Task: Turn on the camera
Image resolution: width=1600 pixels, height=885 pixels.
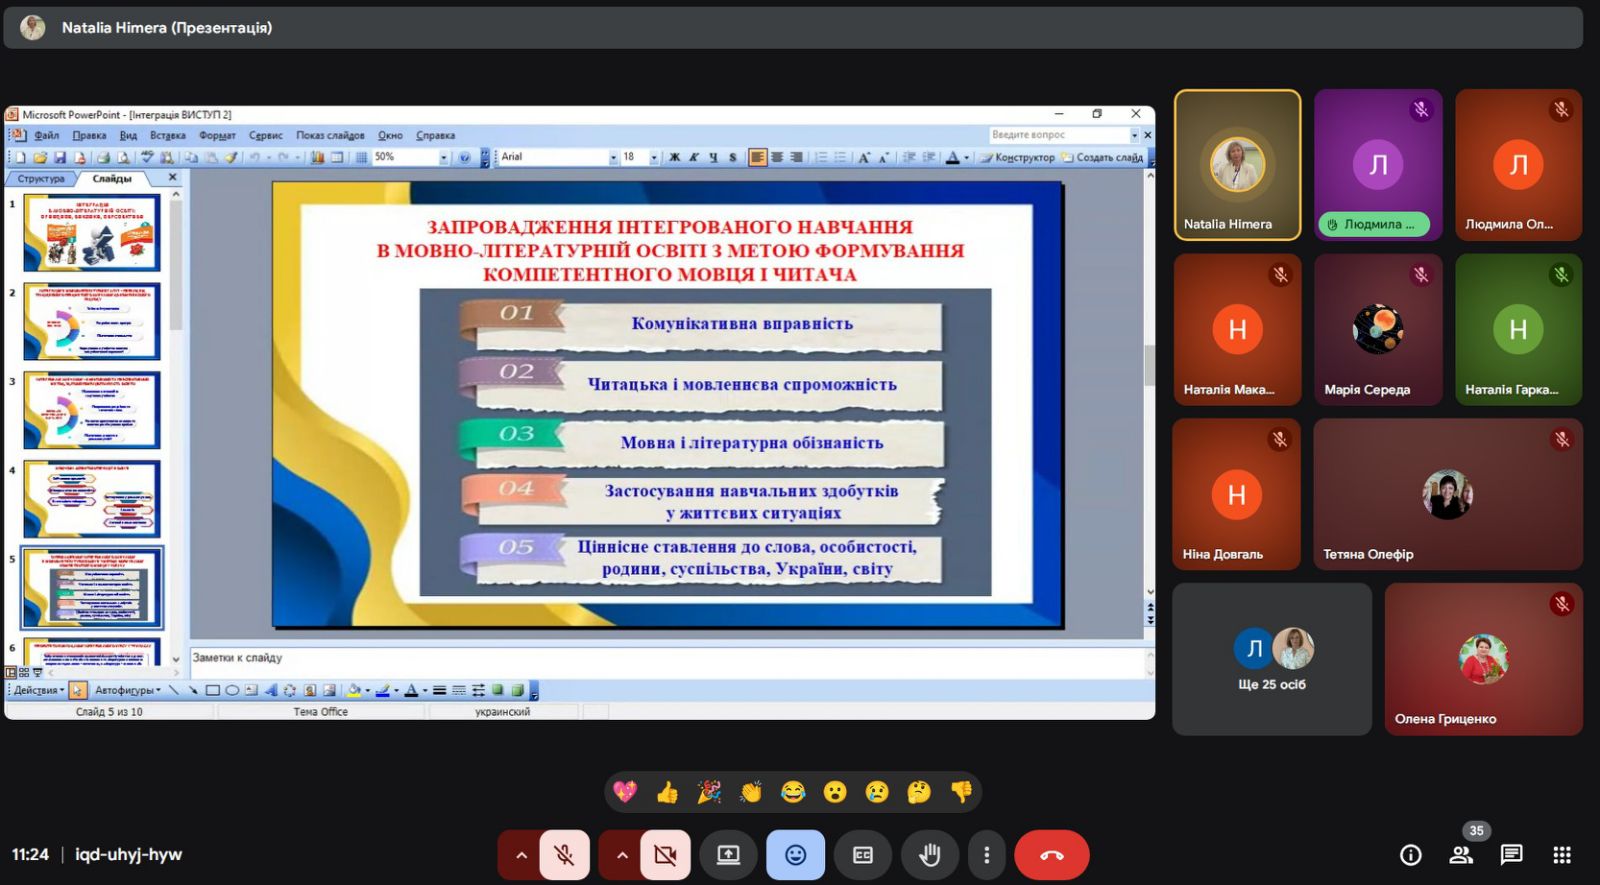Action: [x=665, y=855]
